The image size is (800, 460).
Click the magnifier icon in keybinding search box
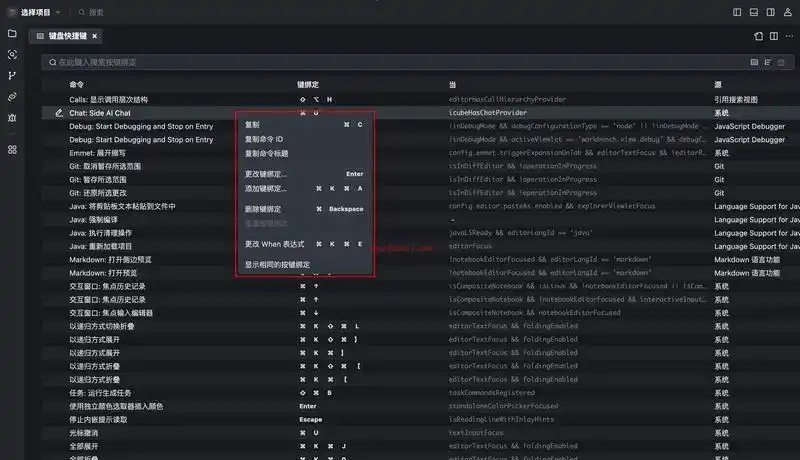pos(53,62)
